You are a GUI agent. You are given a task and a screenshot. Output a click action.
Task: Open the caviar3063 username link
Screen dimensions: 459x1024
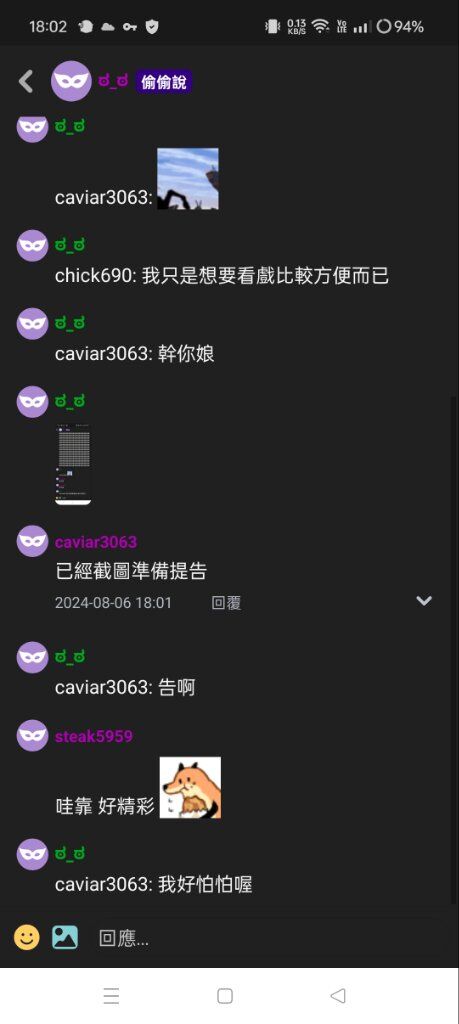click(96, 542)
